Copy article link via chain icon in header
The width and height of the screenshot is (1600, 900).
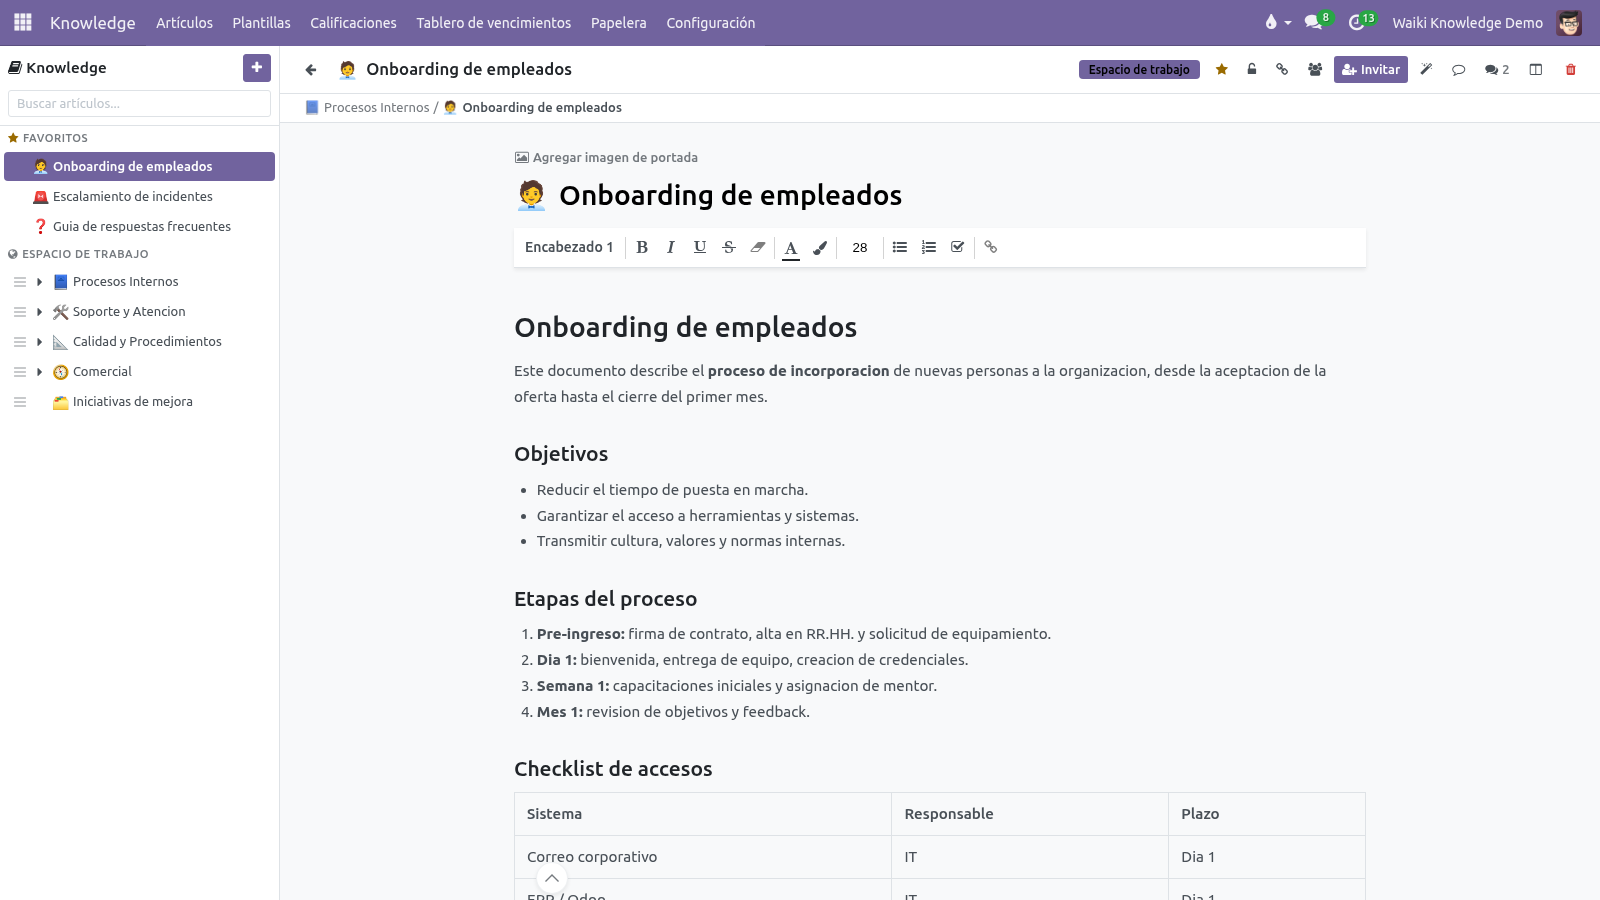(x=1282, y=69)
